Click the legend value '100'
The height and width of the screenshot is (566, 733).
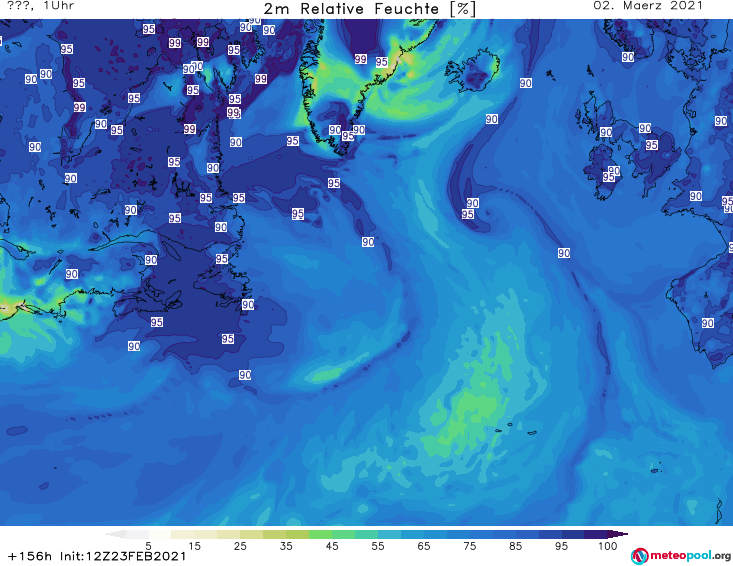(x=608, y=546)
